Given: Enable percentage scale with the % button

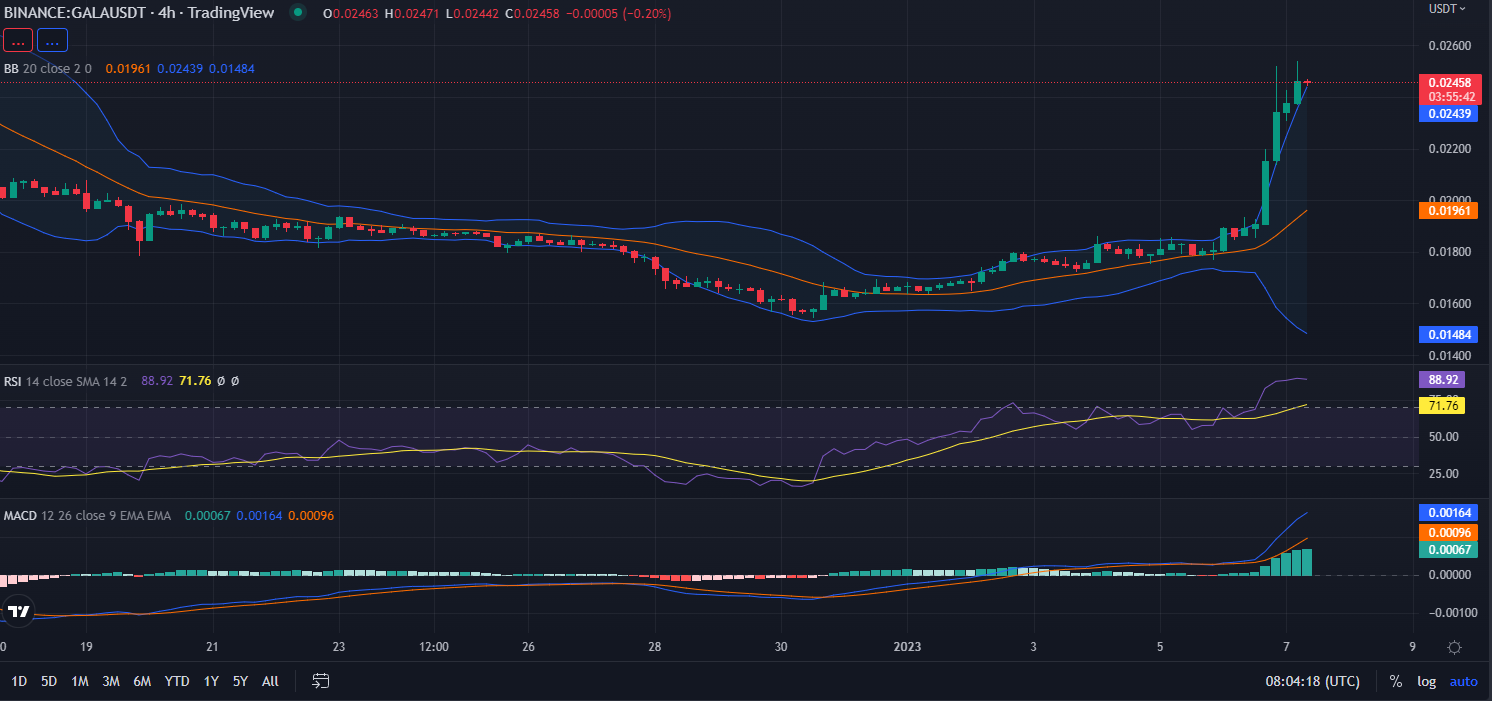Looking at the screenshot, I should click(x=1396, y=681).
